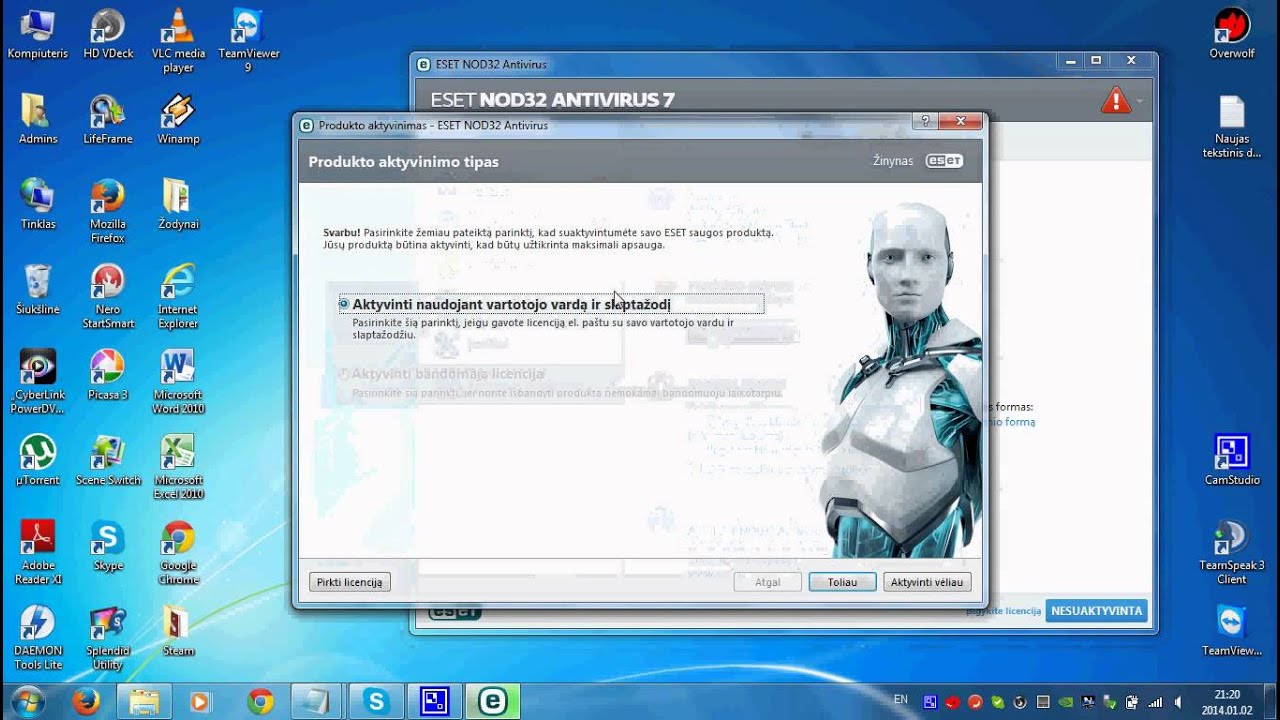Open Steam desktop icon
Viewport: 1280px width, 720px height.
[x=178, y=630]
